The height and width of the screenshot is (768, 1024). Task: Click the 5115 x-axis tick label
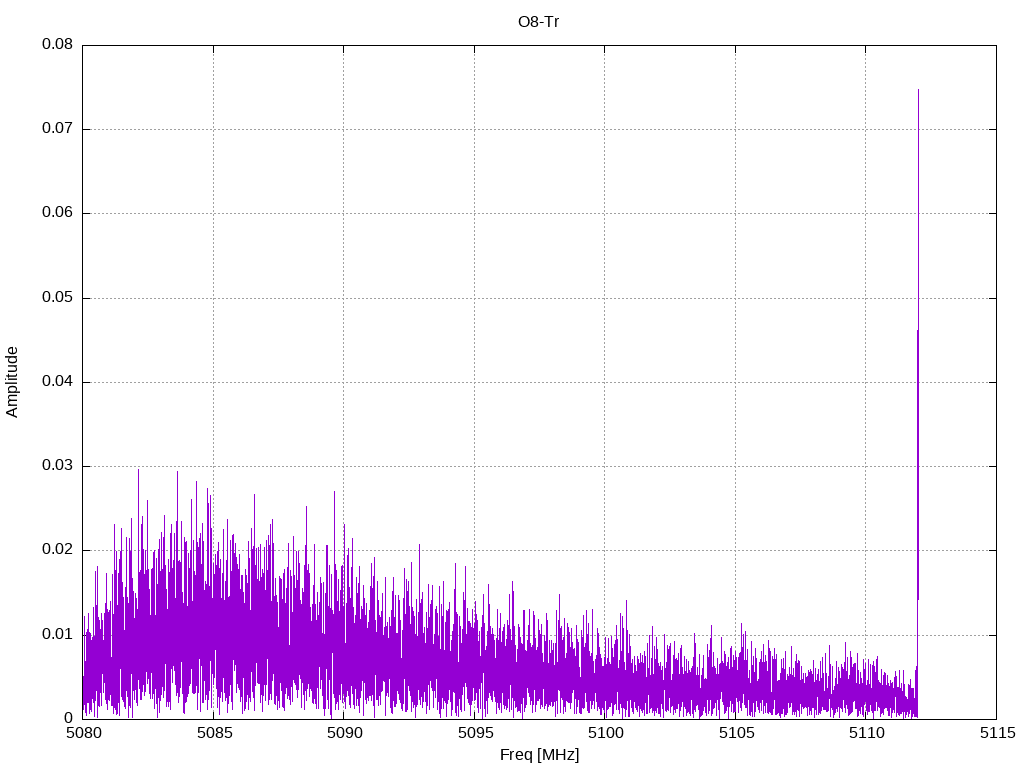point(996,734)
